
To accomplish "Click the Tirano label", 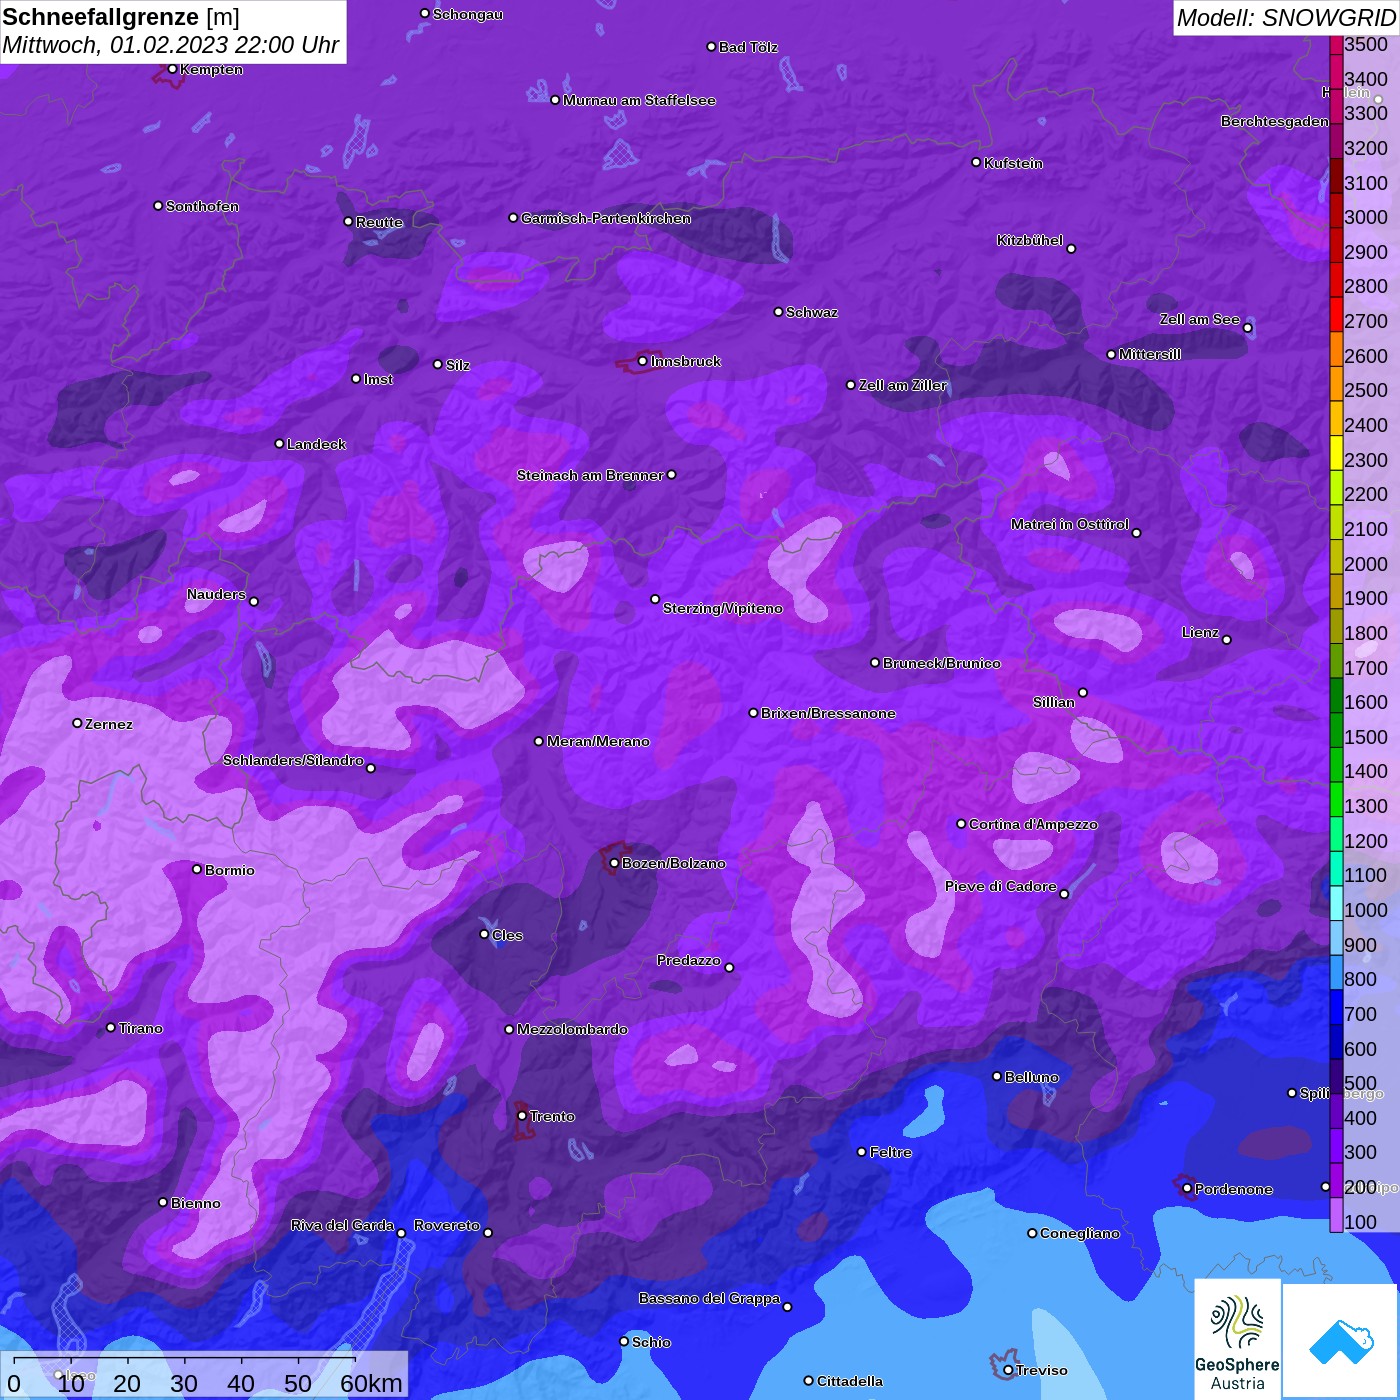I will [140, 1028].
